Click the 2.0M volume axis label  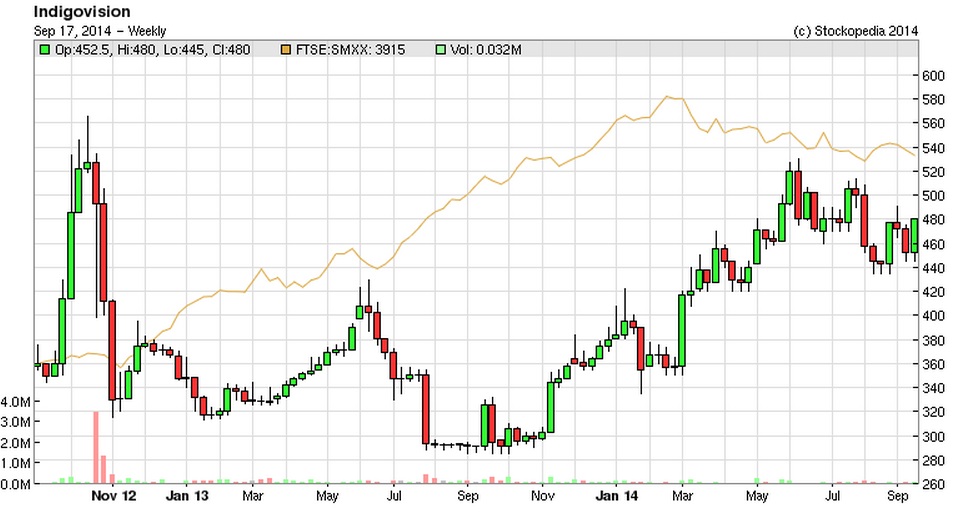(x=16, y=443)
